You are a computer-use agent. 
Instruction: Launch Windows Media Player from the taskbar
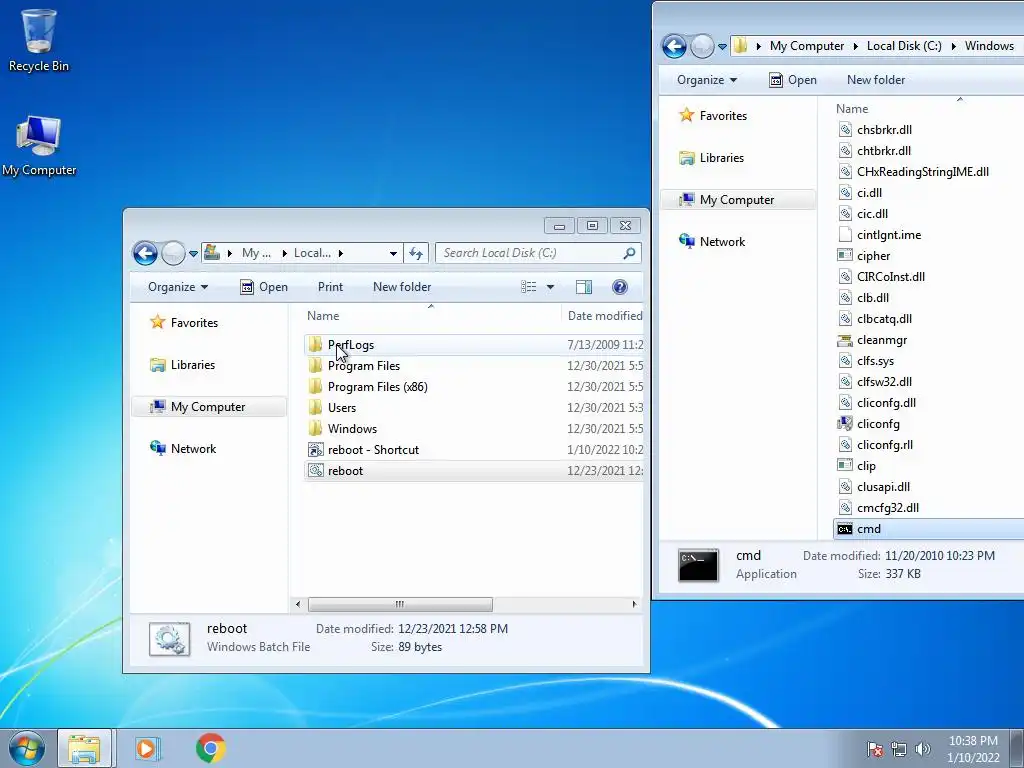tap(148, 748)
